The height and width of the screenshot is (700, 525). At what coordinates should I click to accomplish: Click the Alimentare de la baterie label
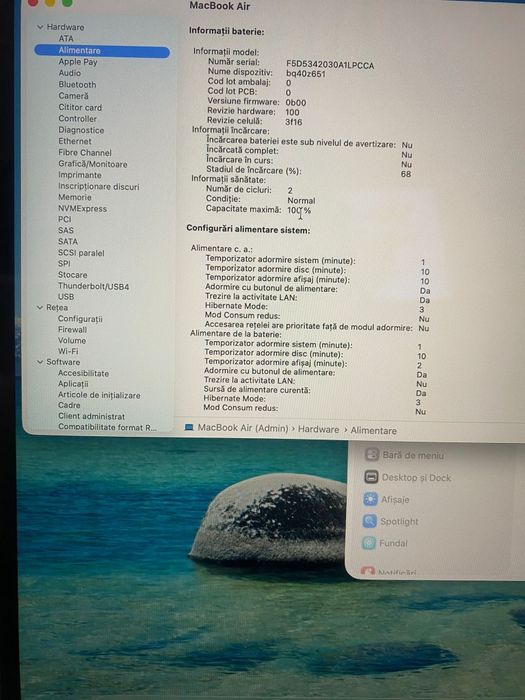point(236,334)
